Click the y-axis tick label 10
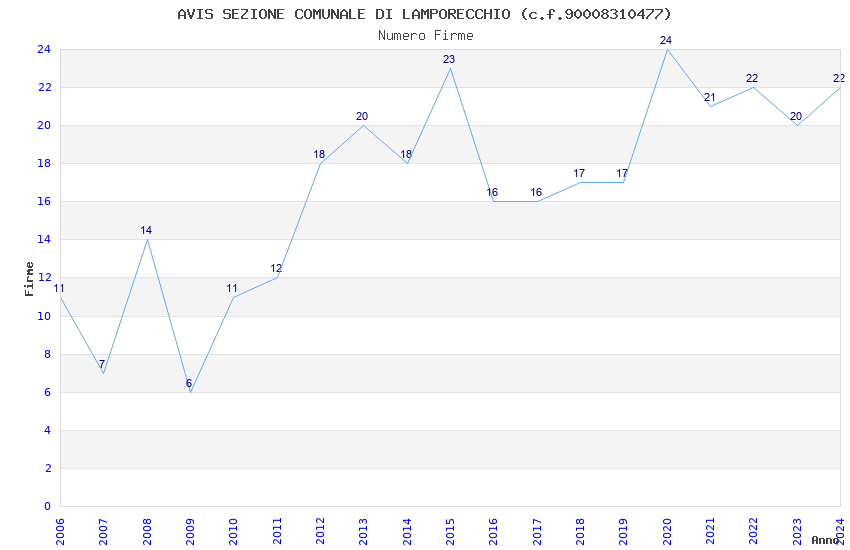 tap(44, 316)
